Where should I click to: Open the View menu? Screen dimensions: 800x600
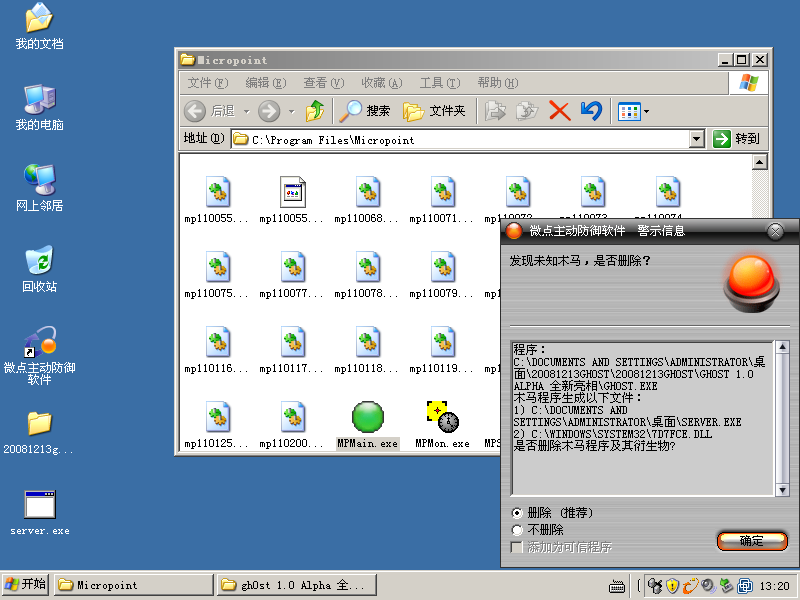324,83
